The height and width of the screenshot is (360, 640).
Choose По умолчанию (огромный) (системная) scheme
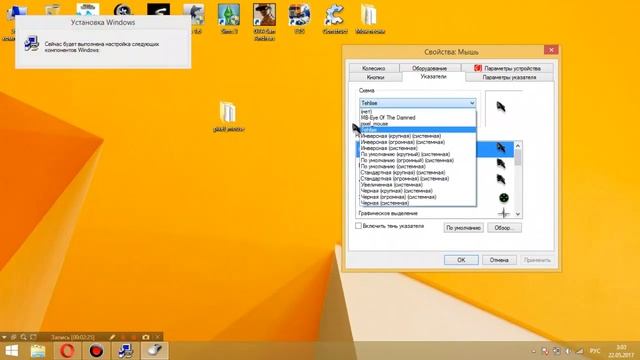click(418, 160)
